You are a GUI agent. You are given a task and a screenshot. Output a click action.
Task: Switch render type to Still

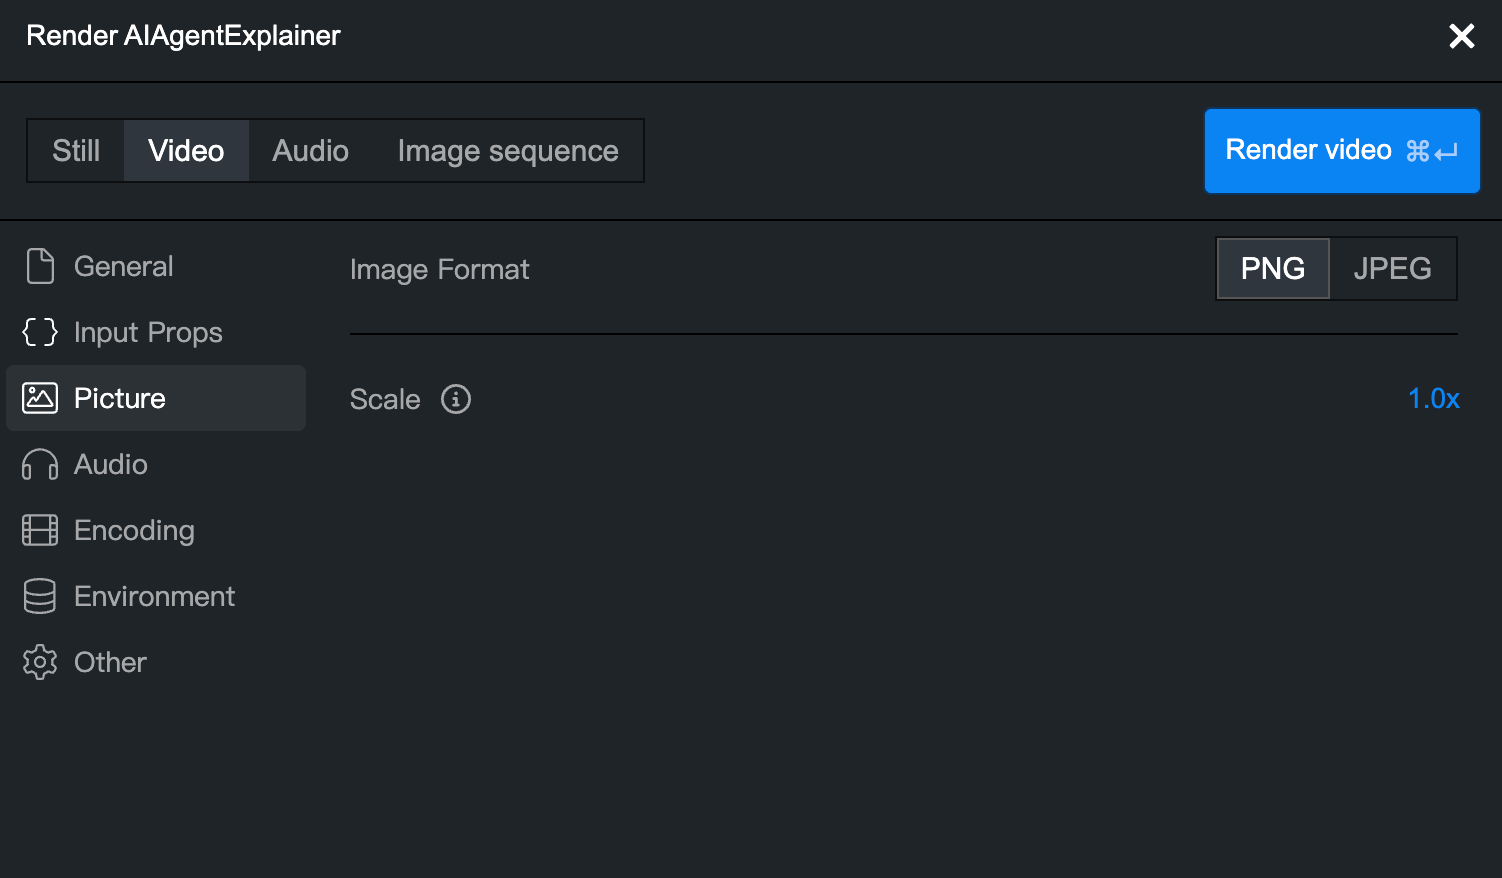pyautogui.click(x=76, y=151)
